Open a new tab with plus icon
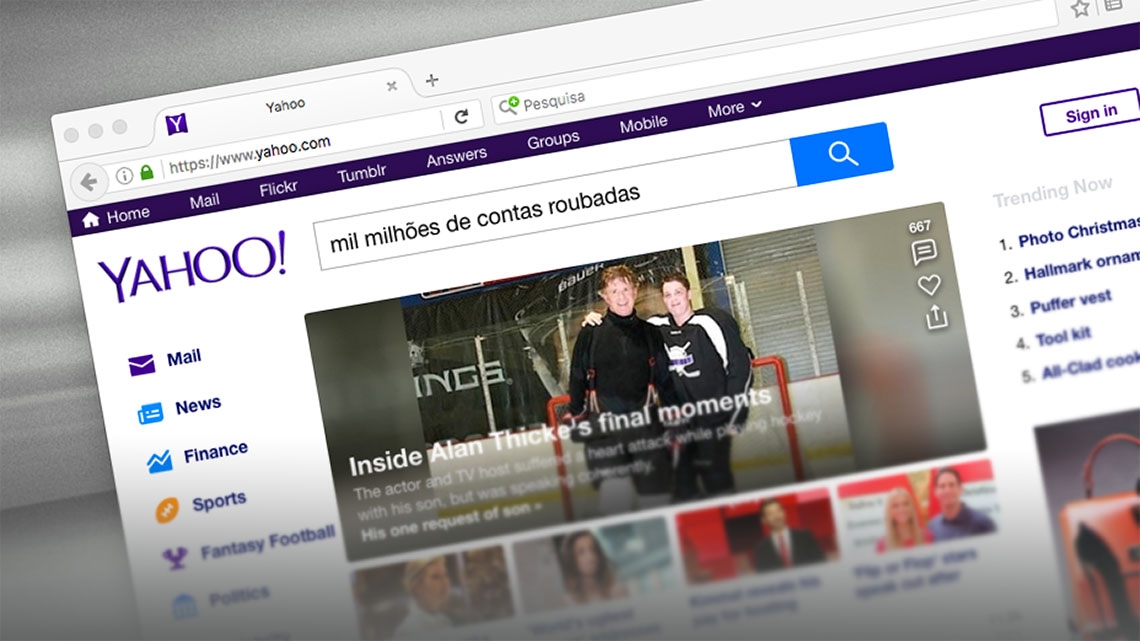 pyautogui.click(x=432, y=80)
